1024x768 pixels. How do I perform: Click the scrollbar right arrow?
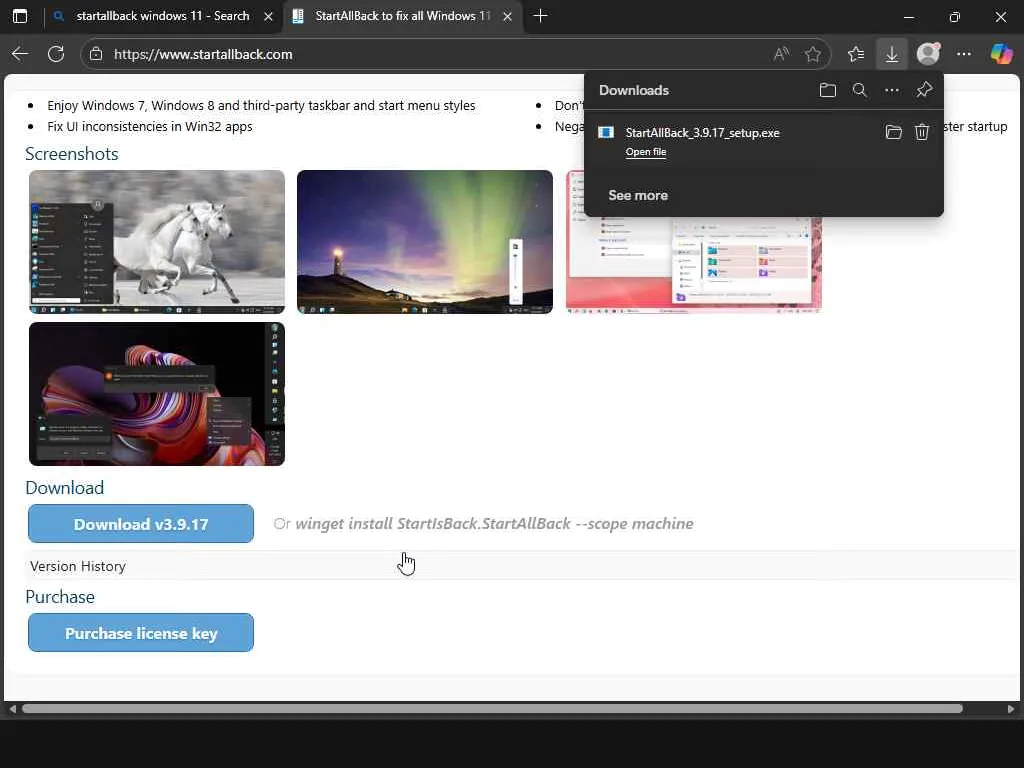coord(1011,709)
